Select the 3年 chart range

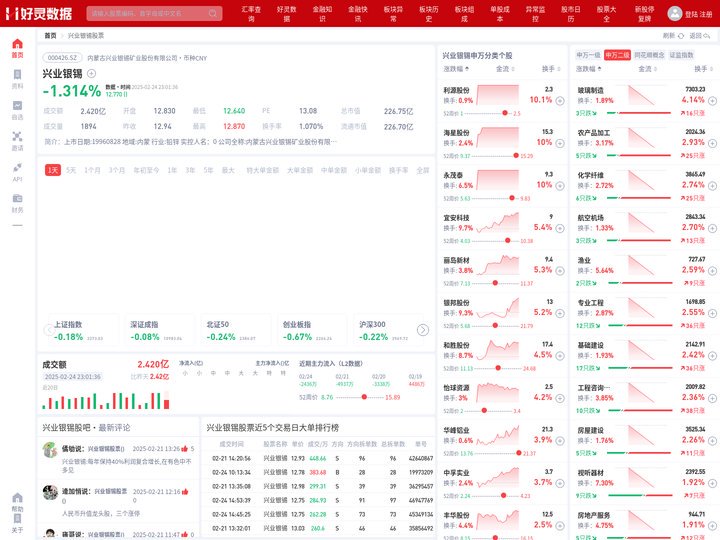coord(190,170)
